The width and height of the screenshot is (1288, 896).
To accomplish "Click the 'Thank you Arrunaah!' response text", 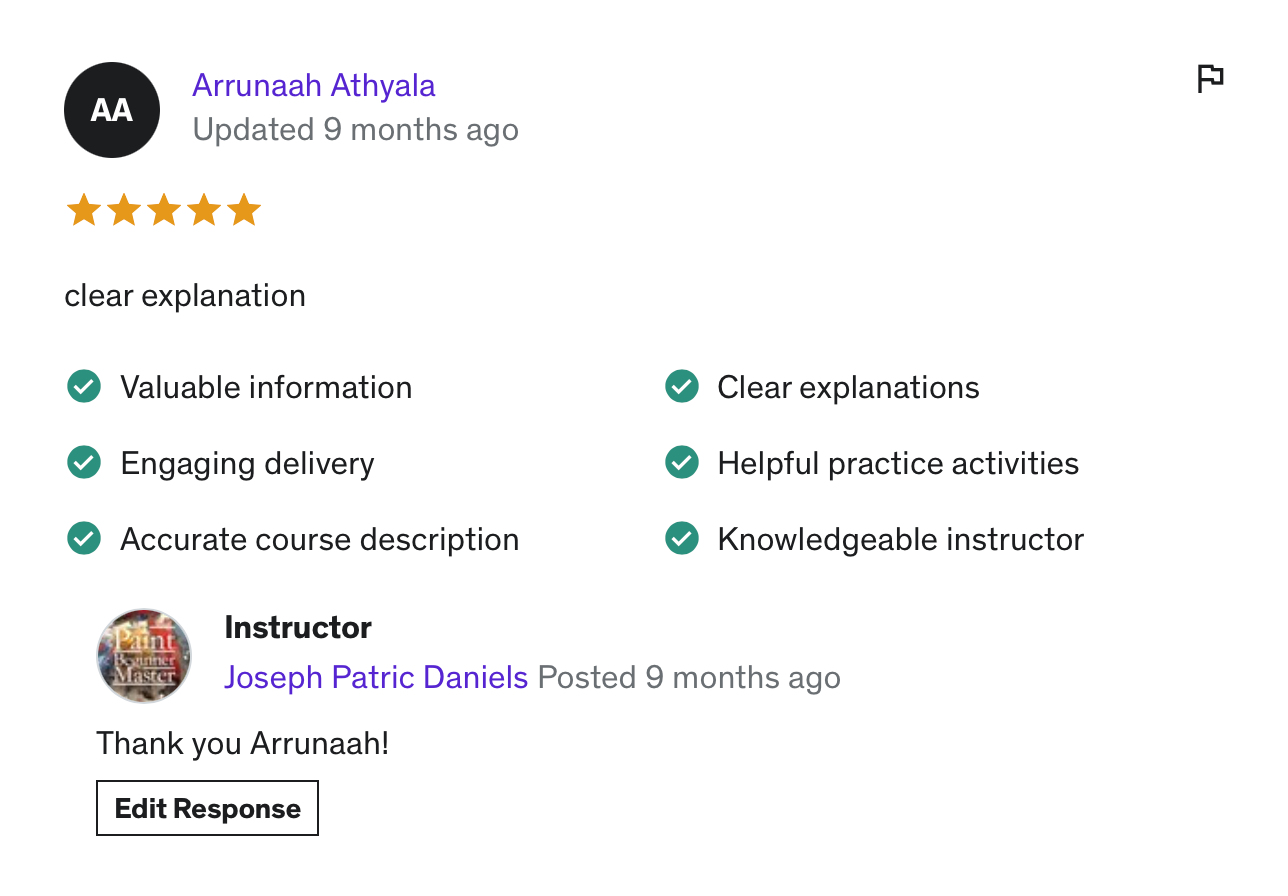I will 242,743.
